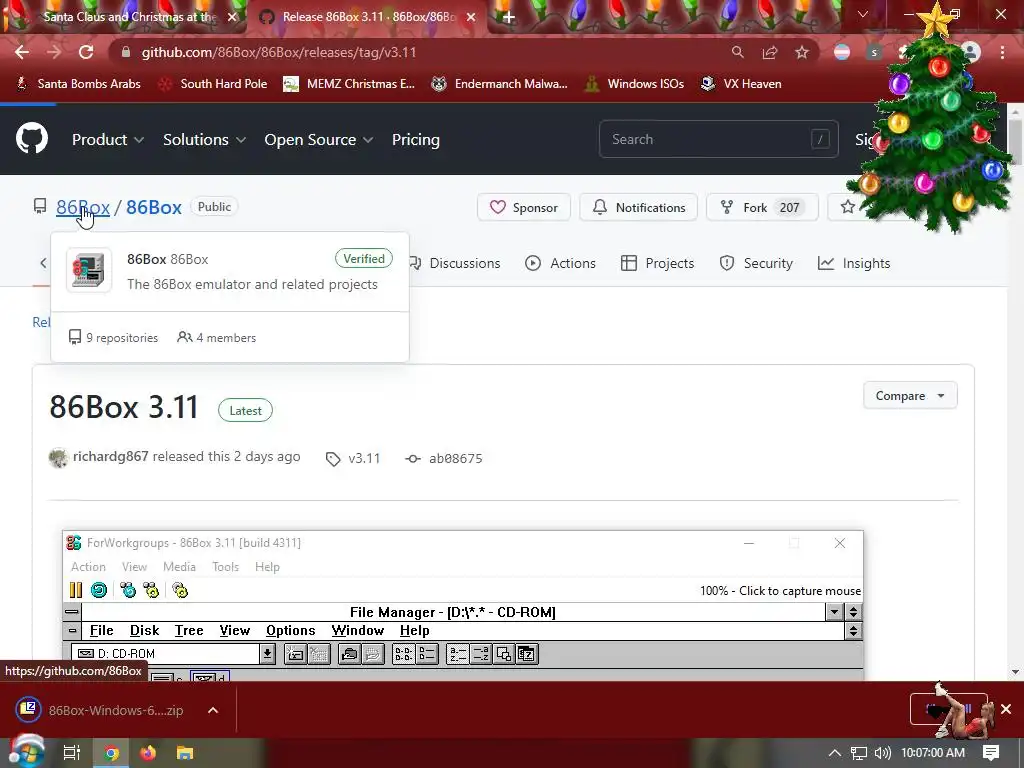Close the downloads bar

tap(1006, 709)
